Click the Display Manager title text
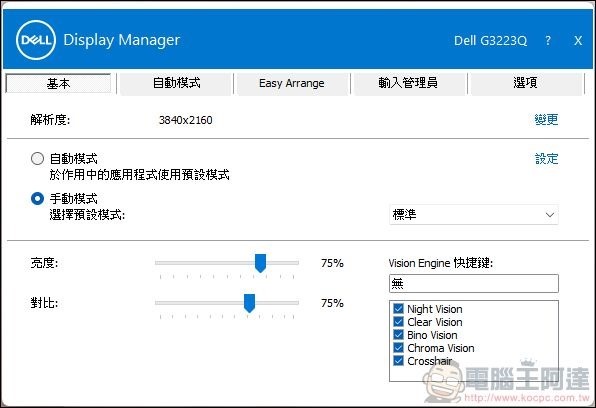The width and height of the screenshot is (596, 408). 122,40
